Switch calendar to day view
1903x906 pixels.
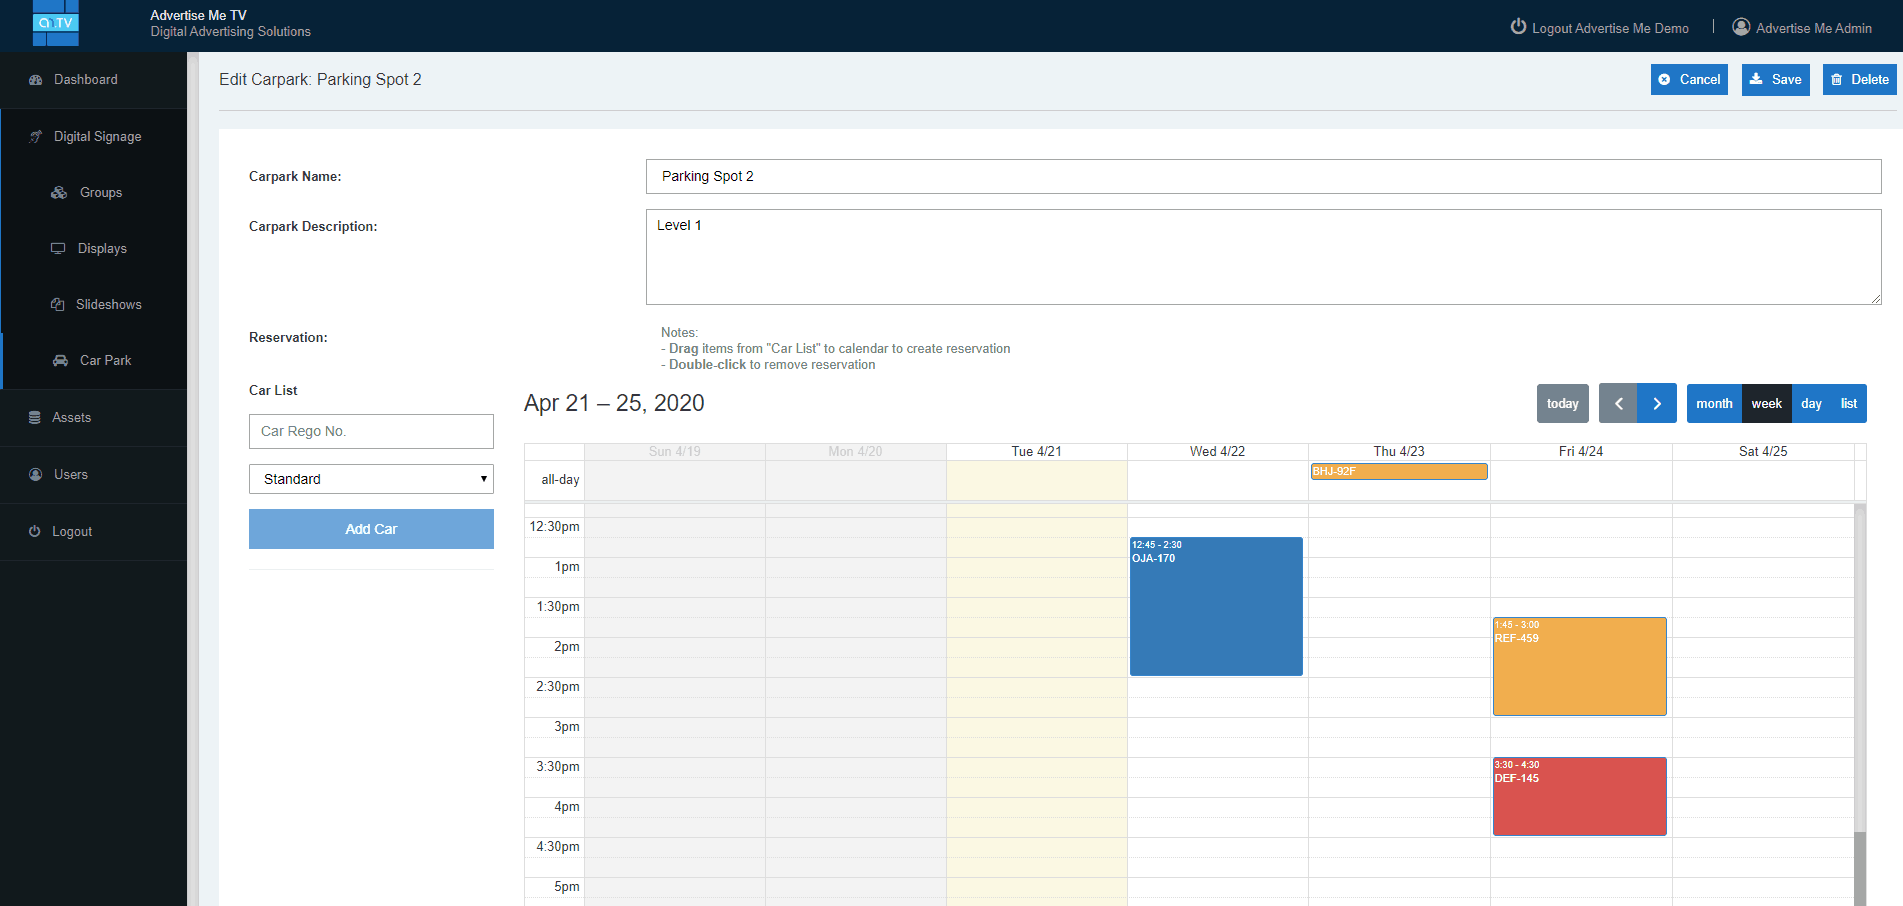click(1811, 404)
